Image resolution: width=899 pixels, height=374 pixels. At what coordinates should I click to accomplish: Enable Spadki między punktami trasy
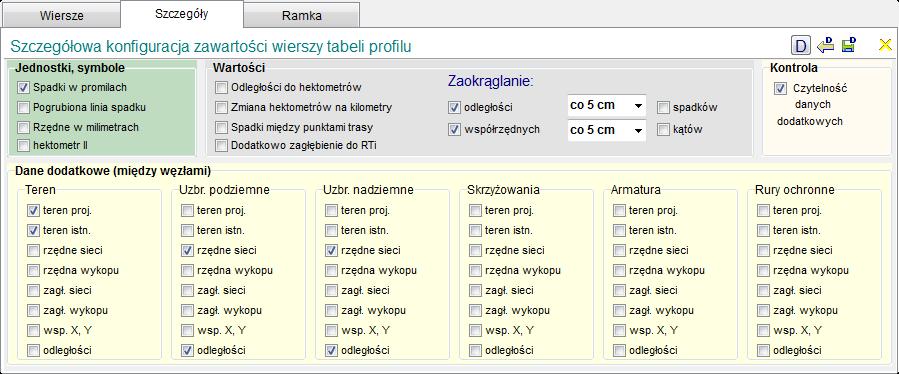(x=221, y=127)
